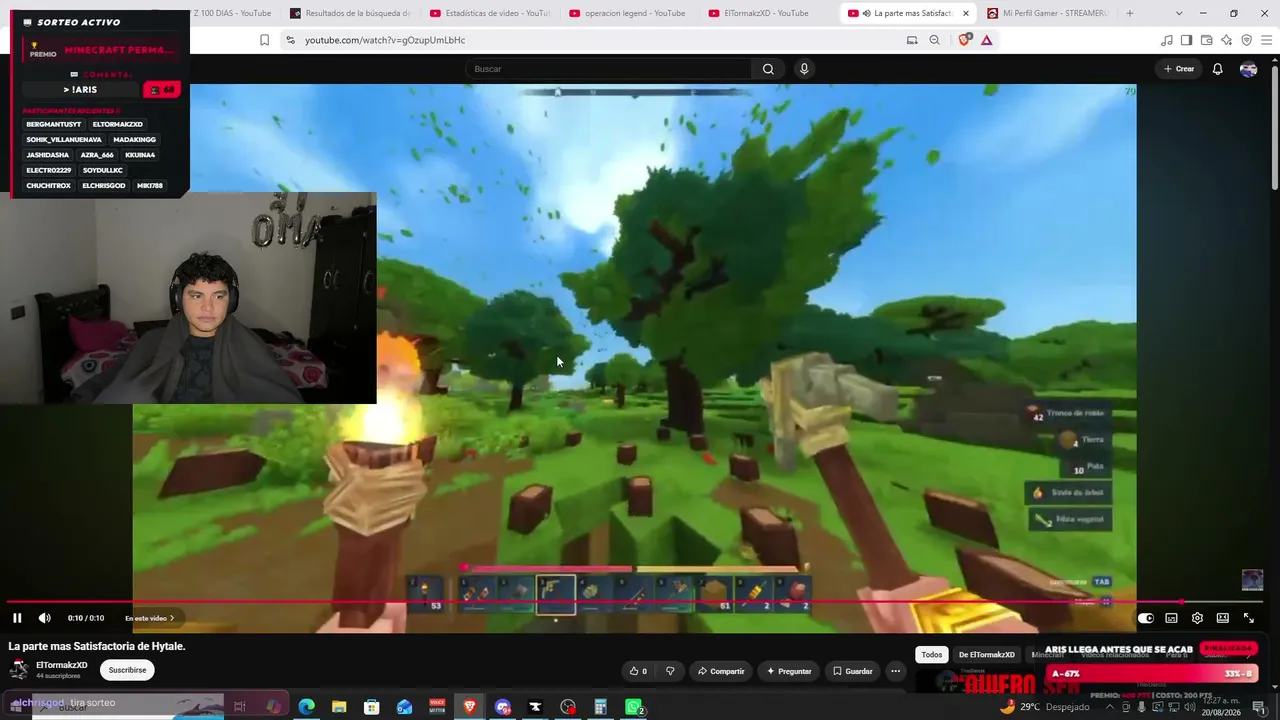Open Brave VPN shield icon
Viewport: 1280px width, 720px height.
(x=1246, y=40)
